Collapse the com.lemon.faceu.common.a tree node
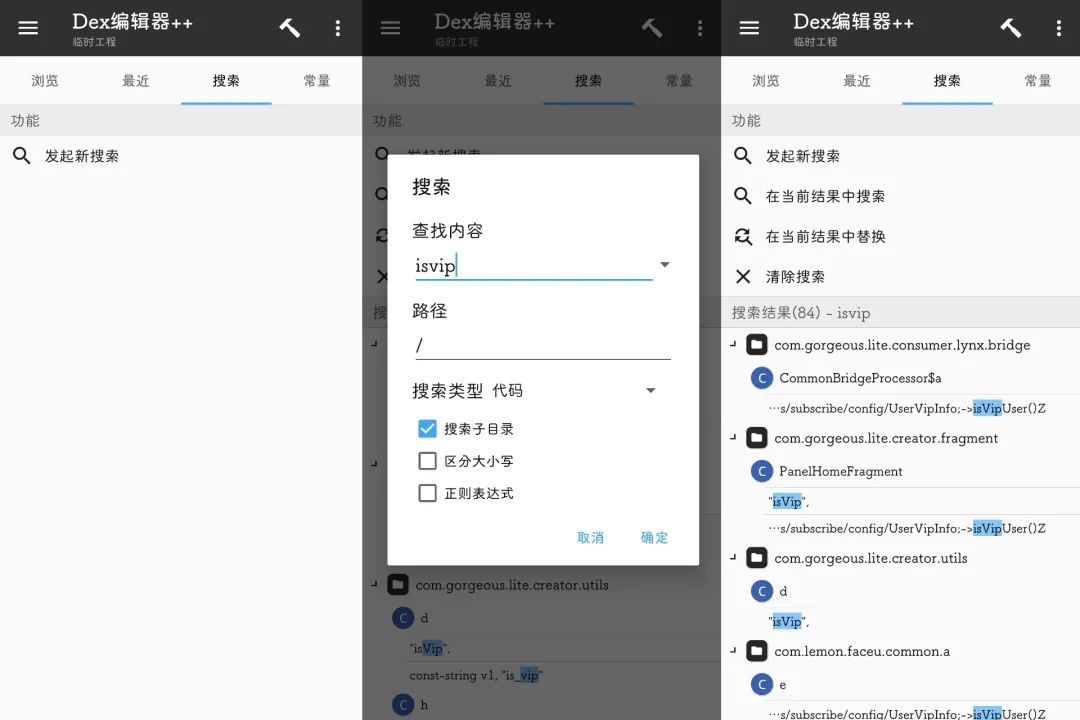Viewport: 1080px width, 720px height. point(734,651)
